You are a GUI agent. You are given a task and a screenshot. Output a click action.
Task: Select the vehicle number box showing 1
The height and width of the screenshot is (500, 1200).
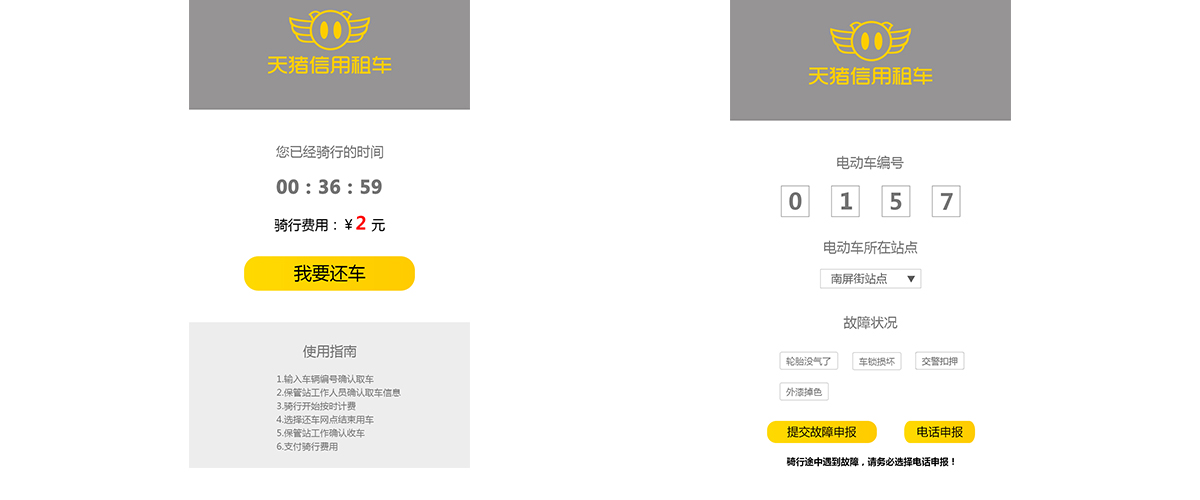(845, 202)
